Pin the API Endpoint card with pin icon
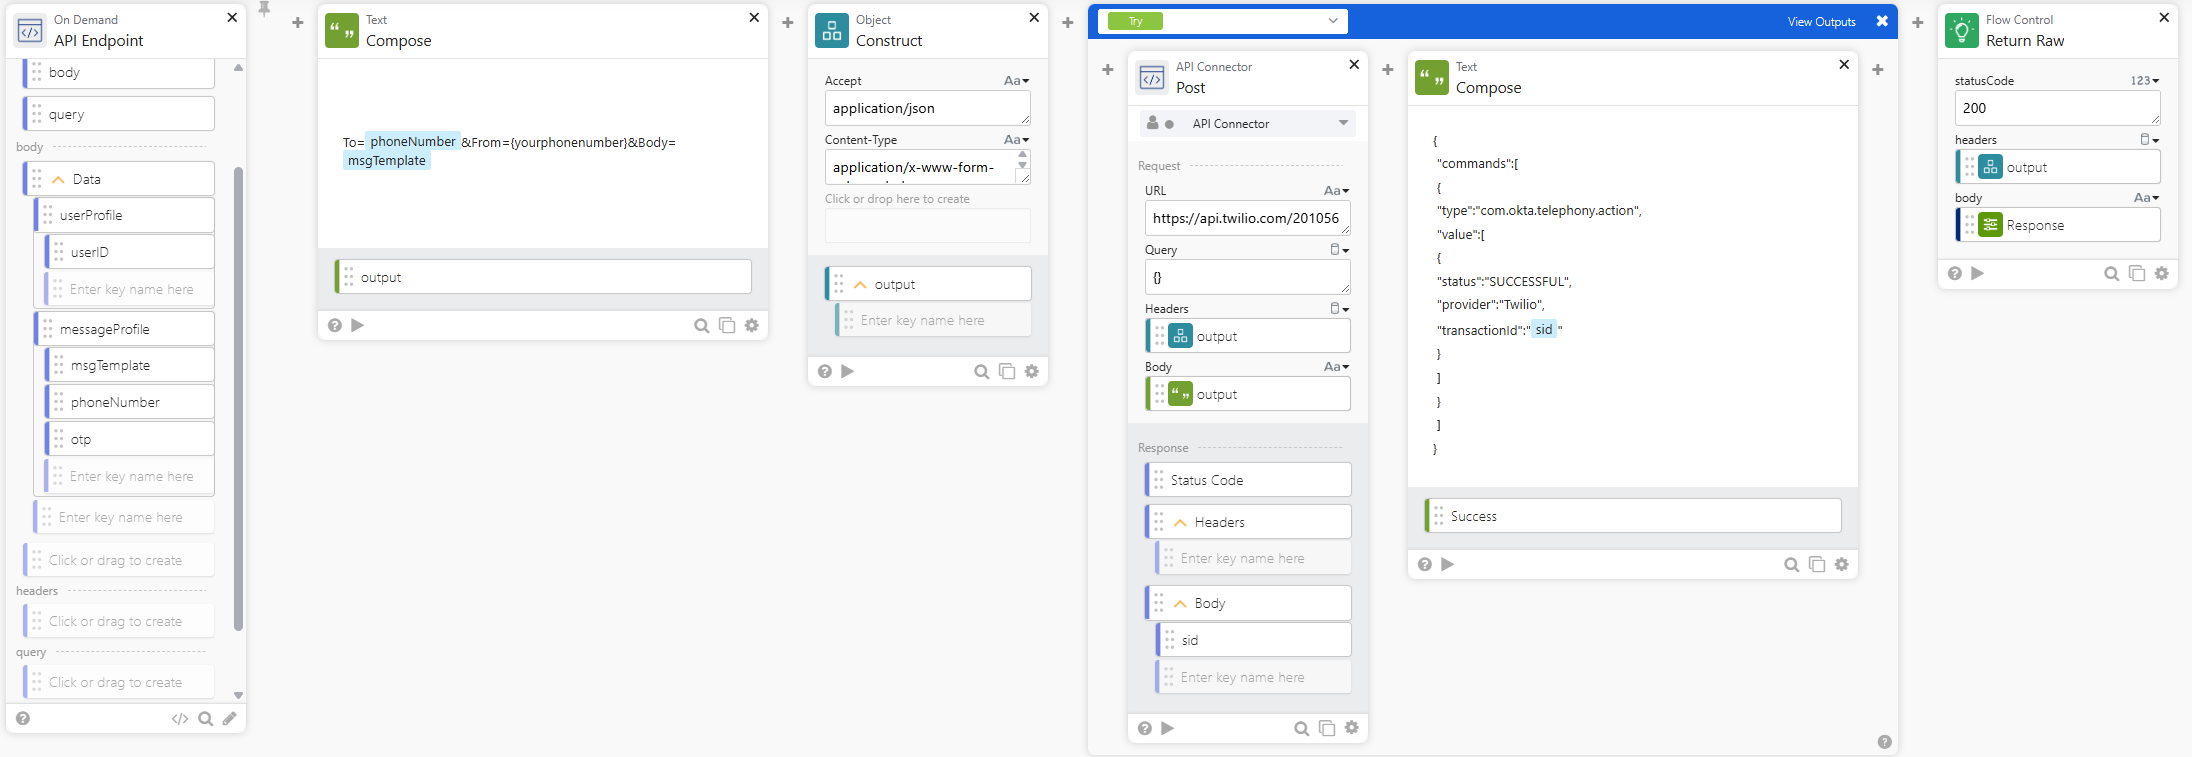2192x757 pixels. tap(264, 9)
